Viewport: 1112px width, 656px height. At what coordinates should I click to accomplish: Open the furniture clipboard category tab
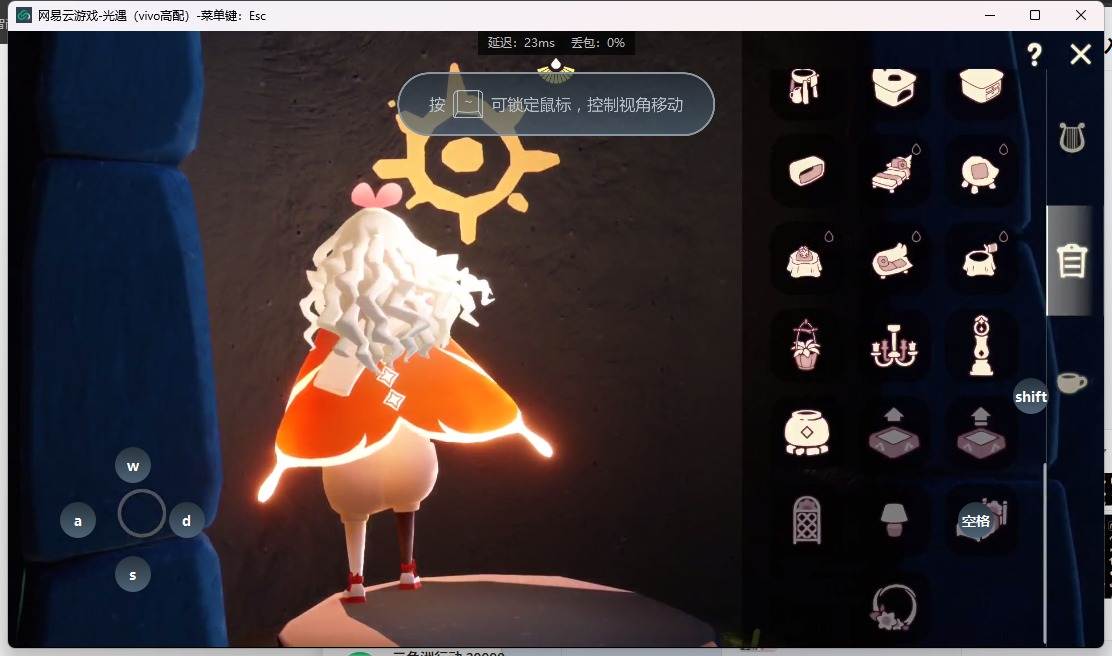[1072, 260]
